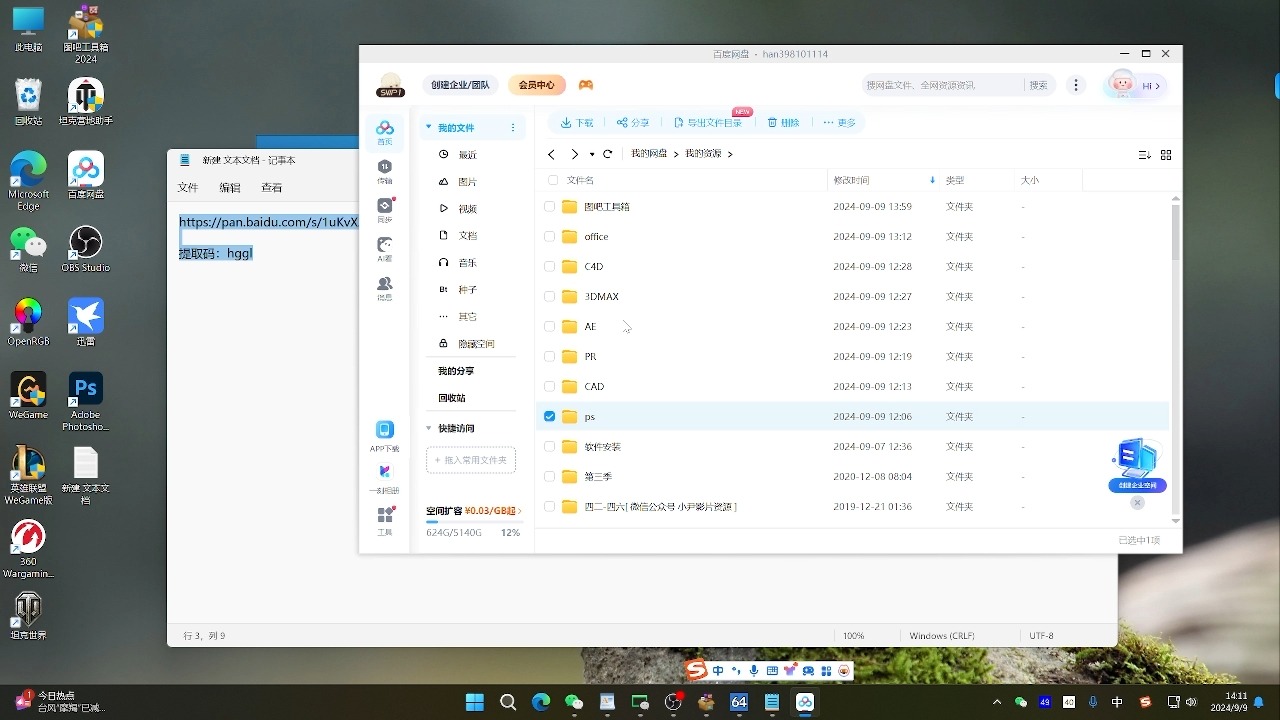The width and height of the screenshot is (1280, 720).
Task: Check the PR folder checkbox
Action: 549,357
